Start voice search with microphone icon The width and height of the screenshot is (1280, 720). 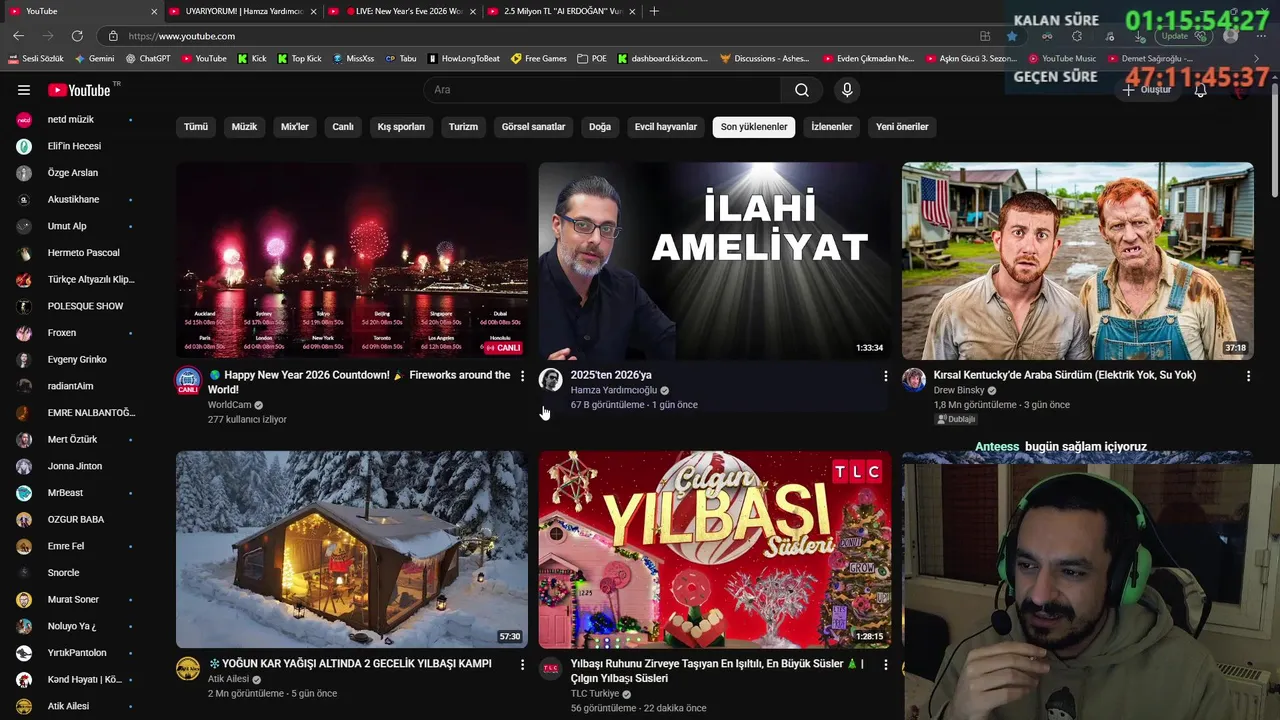coord(847,90)
